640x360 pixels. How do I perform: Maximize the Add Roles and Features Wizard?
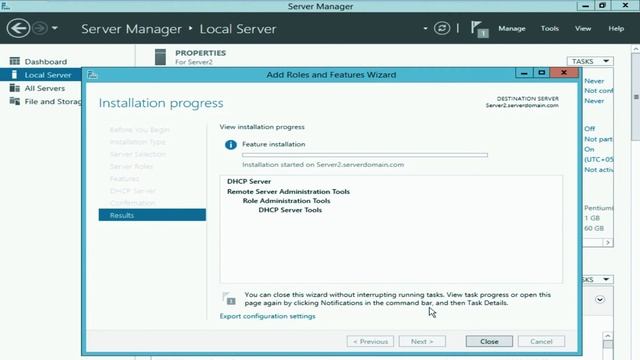point(542,73)
